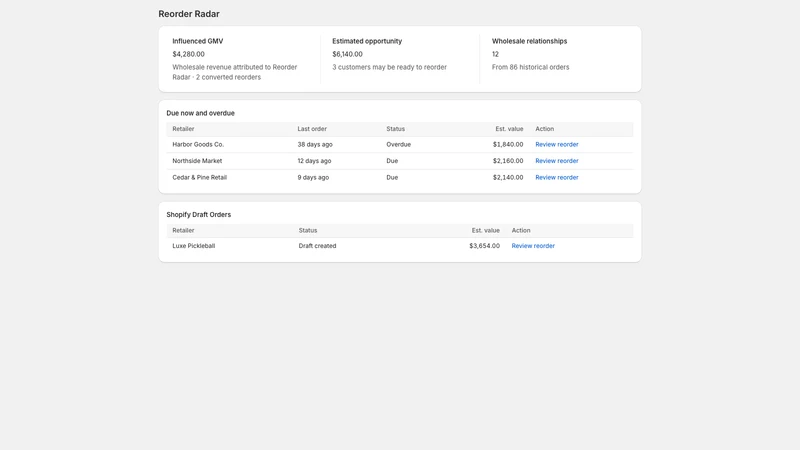Click the '9 days ago' cell

point(313,178)
